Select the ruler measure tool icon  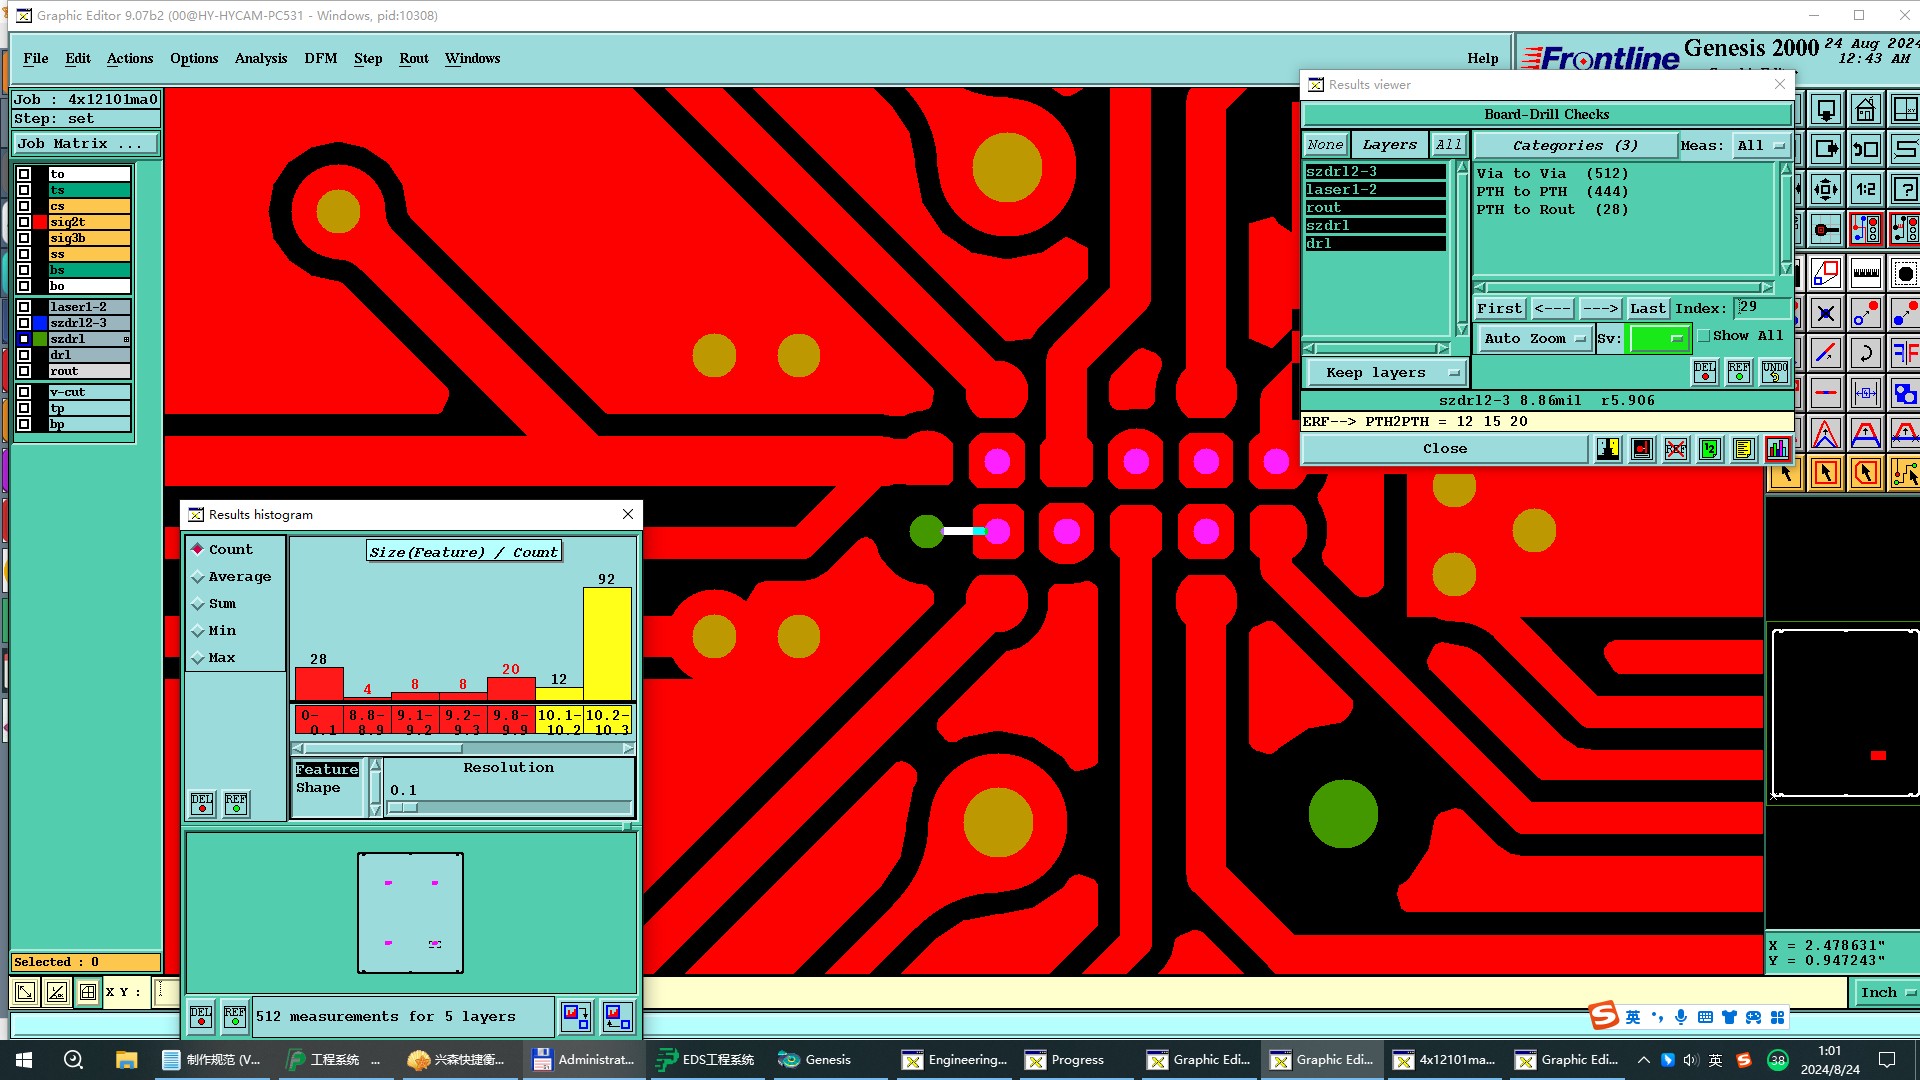(1866, 272)
